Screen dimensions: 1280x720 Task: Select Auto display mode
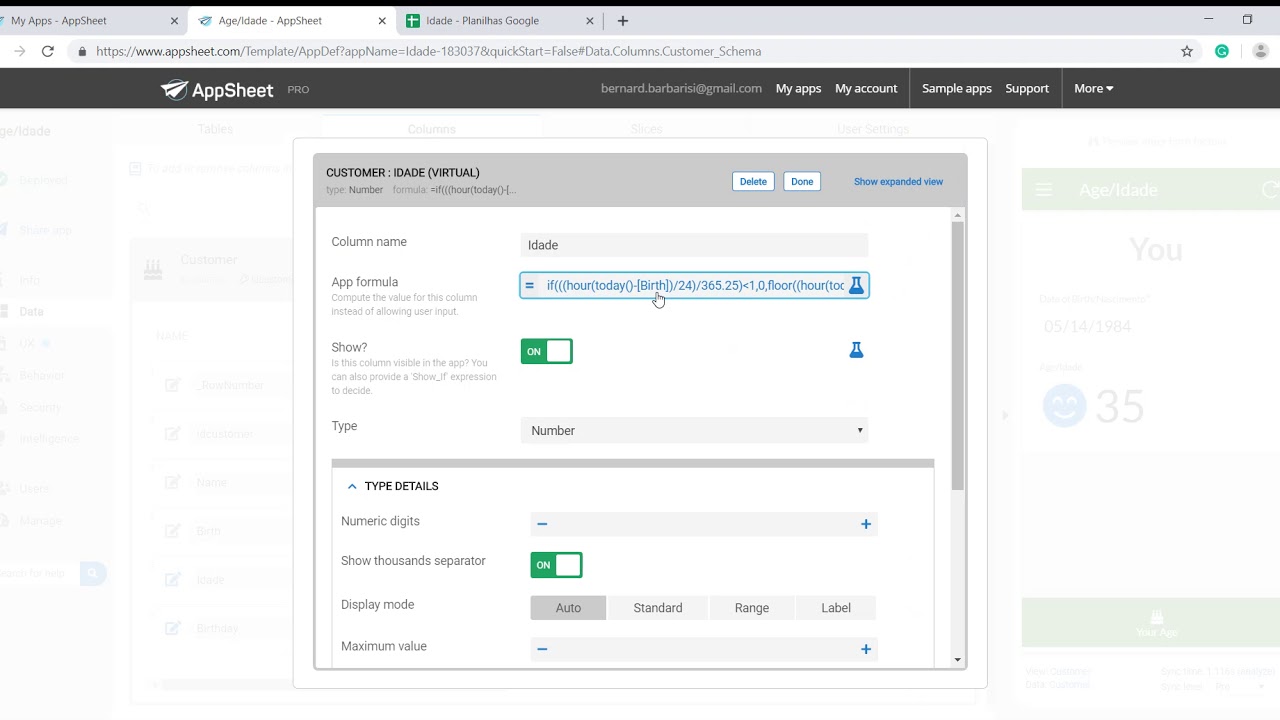(568, 608)
